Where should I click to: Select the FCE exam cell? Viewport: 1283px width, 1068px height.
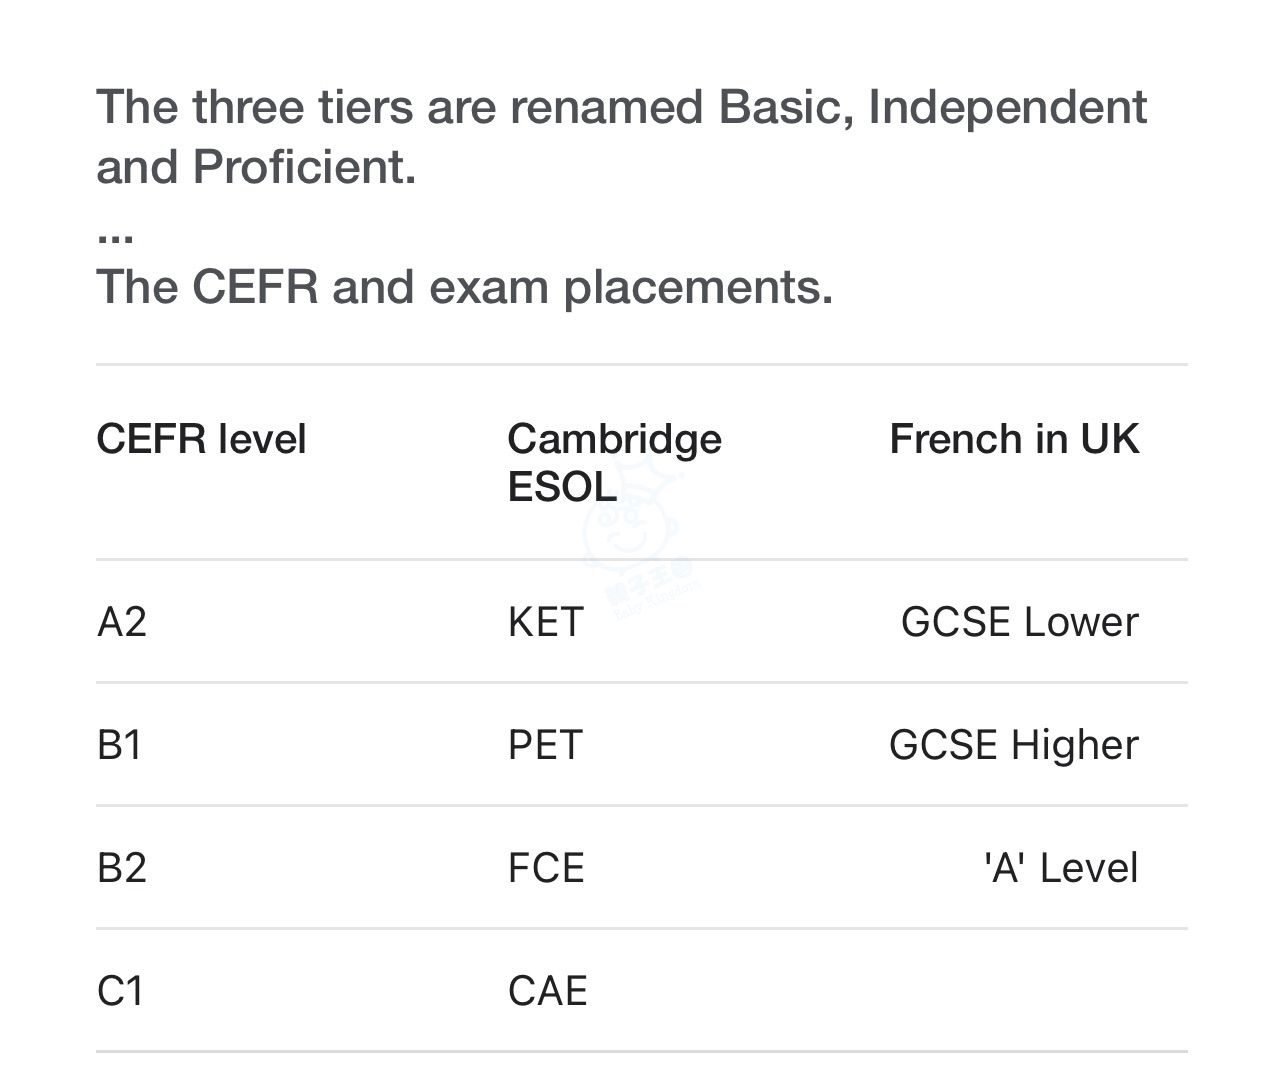coord(545,868)
